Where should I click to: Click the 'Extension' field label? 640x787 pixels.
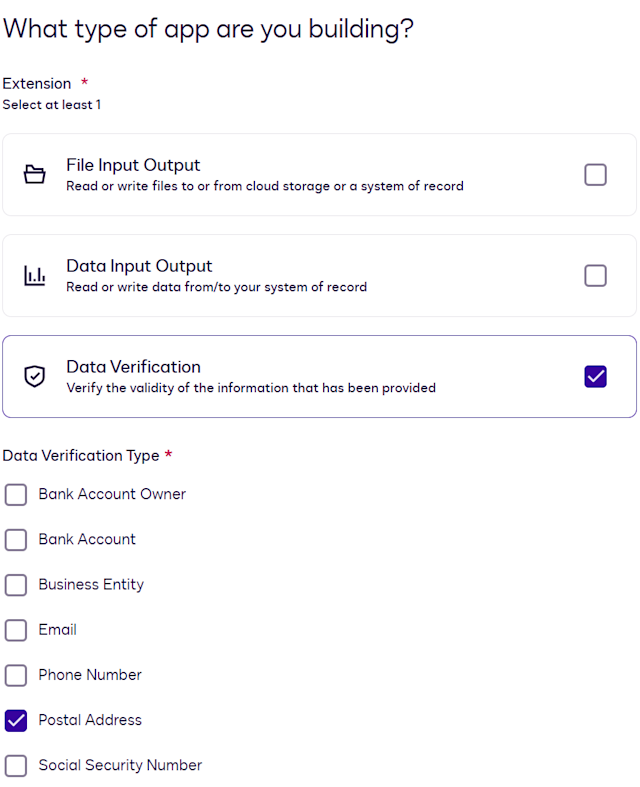pyautogui.click(x=37, y=83)
